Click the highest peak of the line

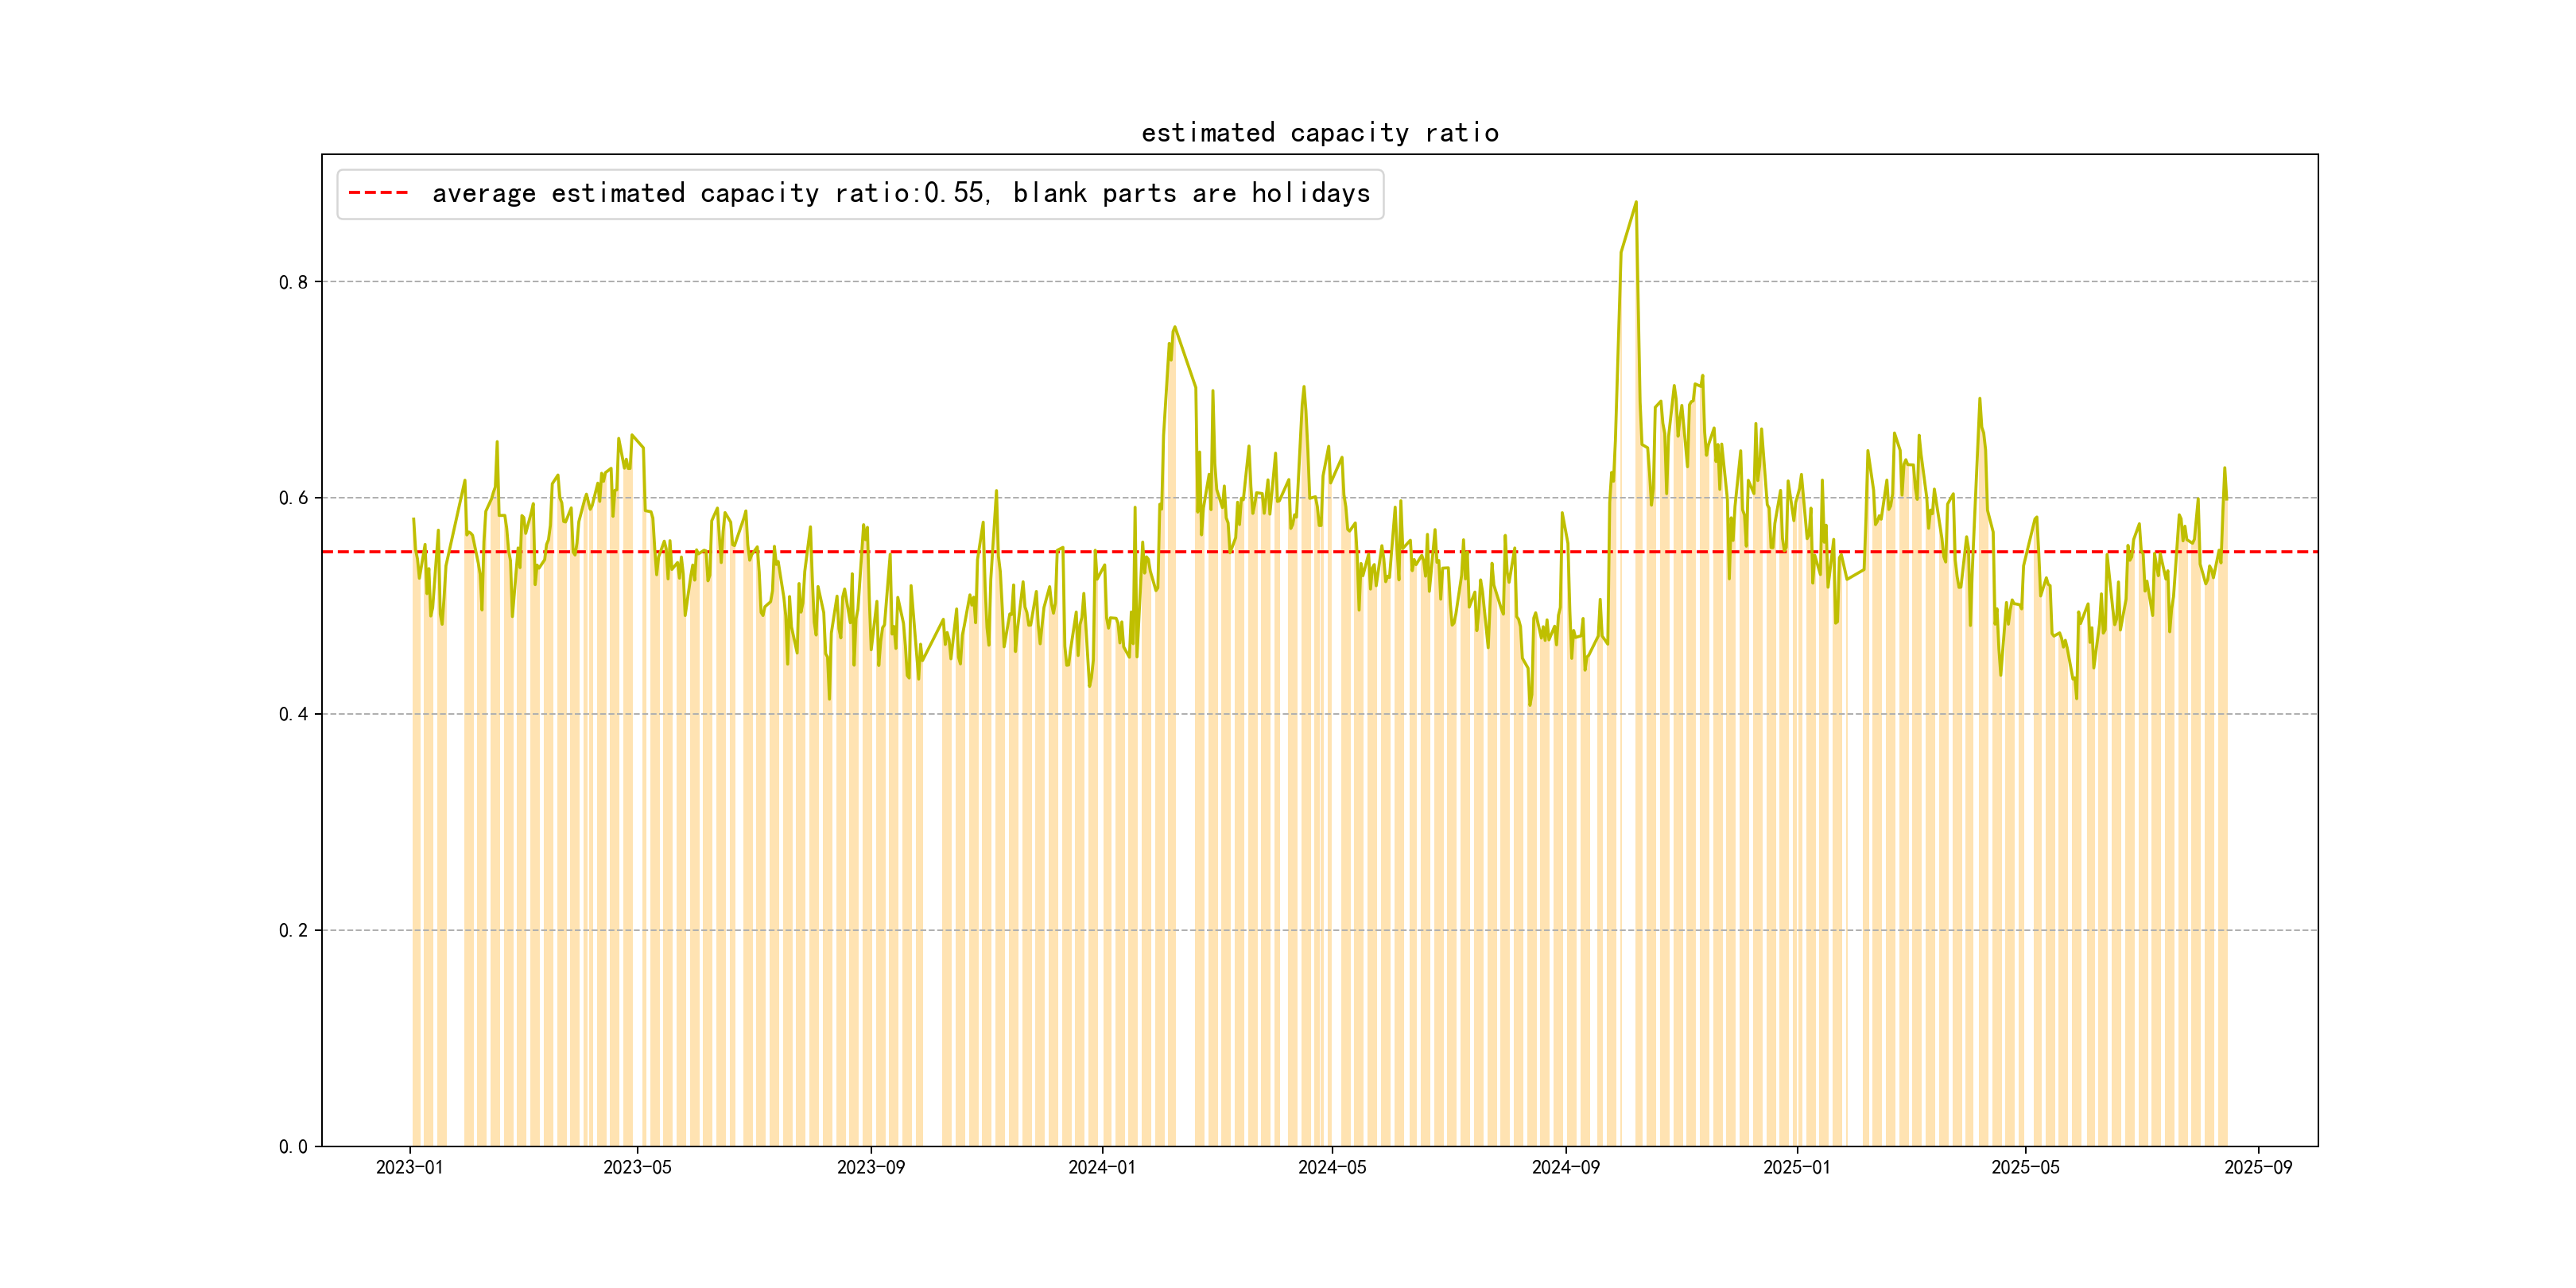click(1636, 202)
